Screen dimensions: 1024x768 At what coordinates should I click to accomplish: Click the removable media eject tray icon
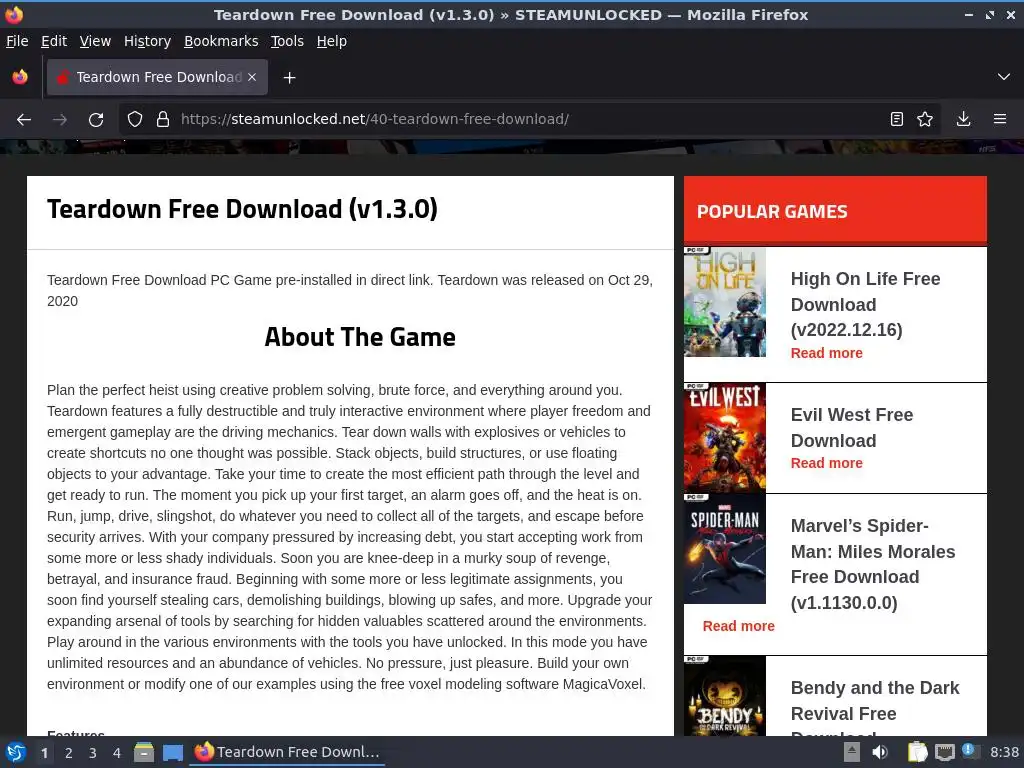click(852, 752)
